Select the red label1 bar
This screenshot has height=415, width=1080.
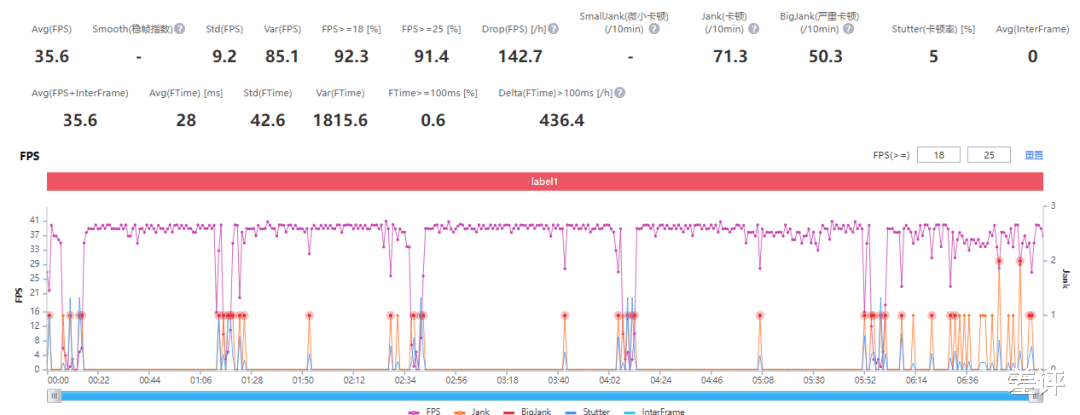click(x=545, y=181)
